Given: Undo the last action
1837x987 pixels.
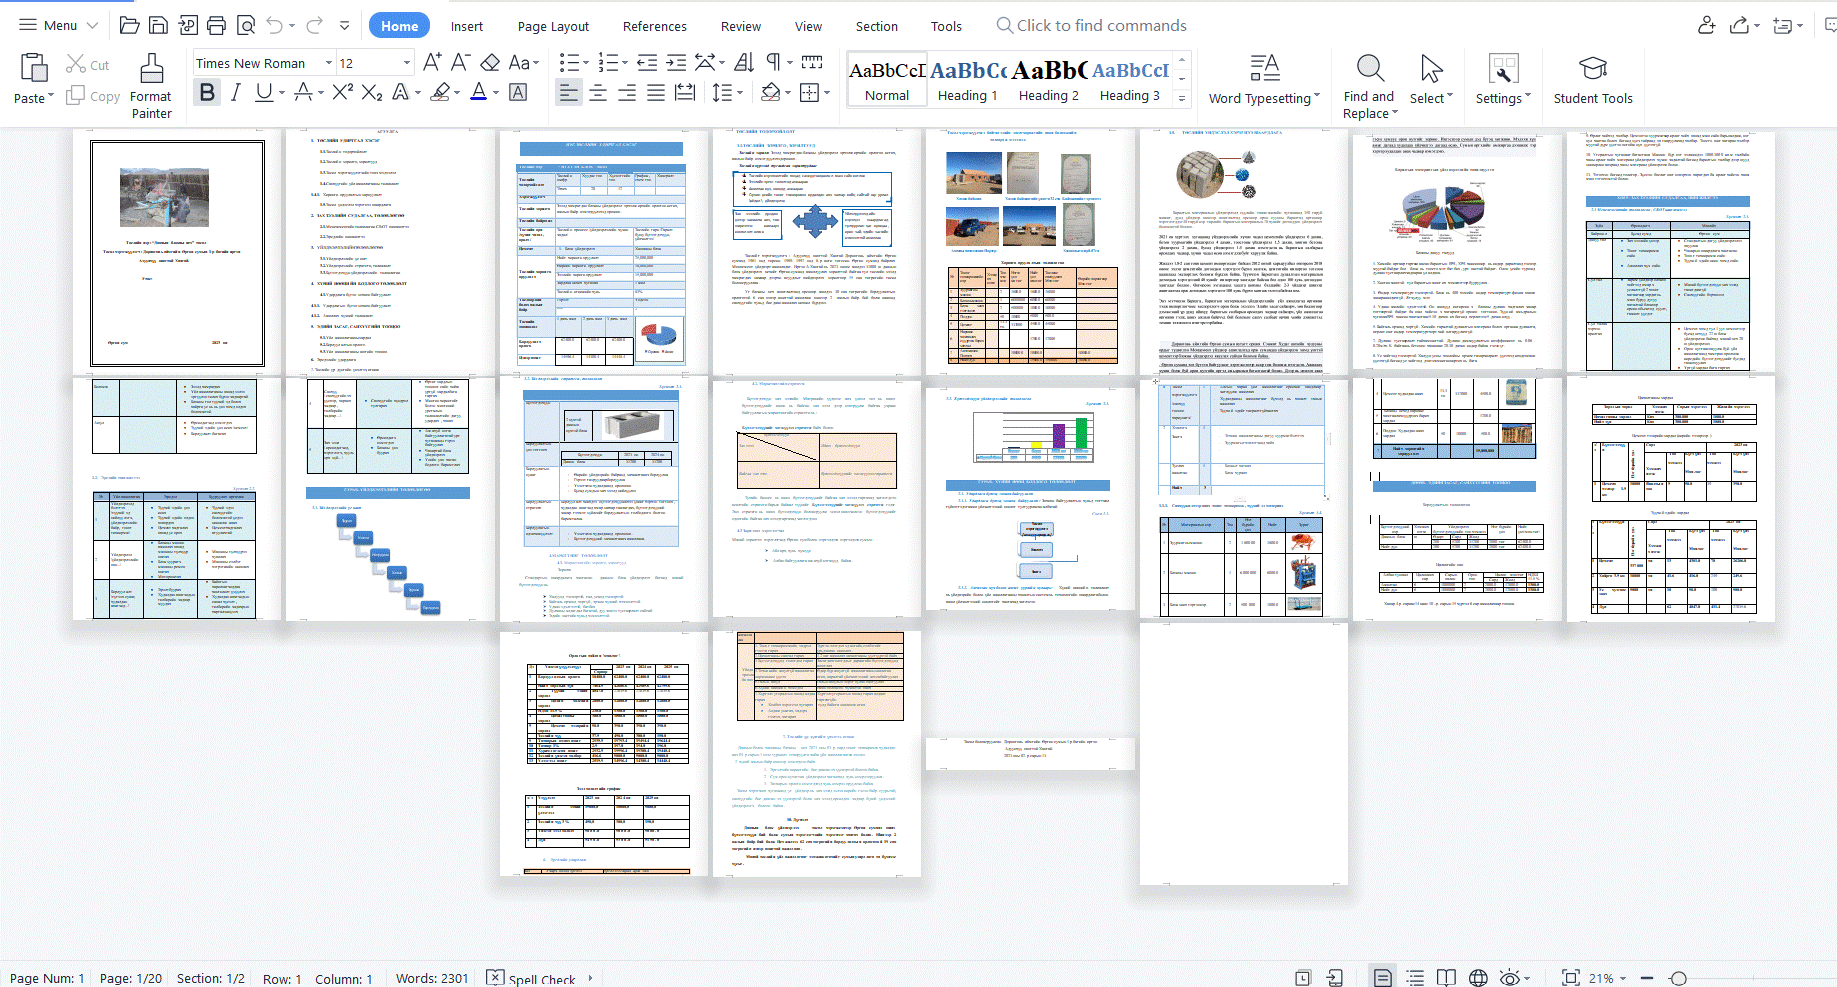Looking at the screenshot, I should [x=275, y=25].
